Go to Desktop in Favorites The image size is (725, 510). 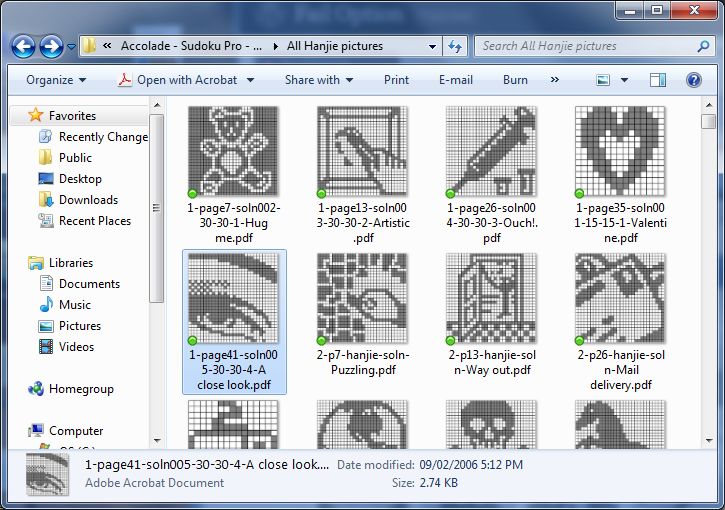coord(80,179)
